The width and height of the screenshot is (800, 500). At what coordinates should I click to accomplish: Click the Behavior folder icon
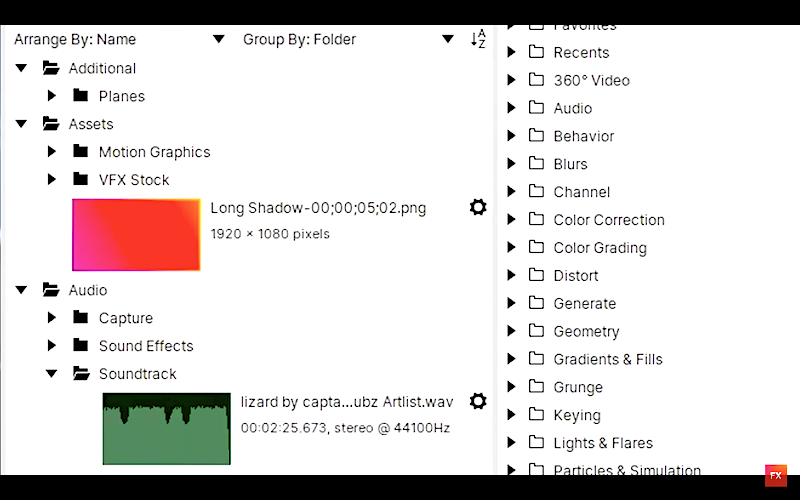pyautogui.click(x=536, y=135)
